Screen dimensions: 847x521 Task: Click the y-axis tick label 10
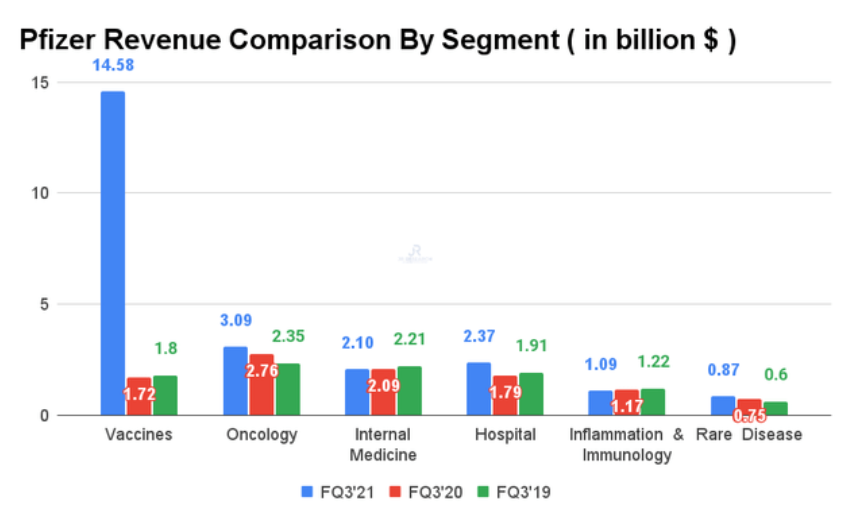pos(40,193)
